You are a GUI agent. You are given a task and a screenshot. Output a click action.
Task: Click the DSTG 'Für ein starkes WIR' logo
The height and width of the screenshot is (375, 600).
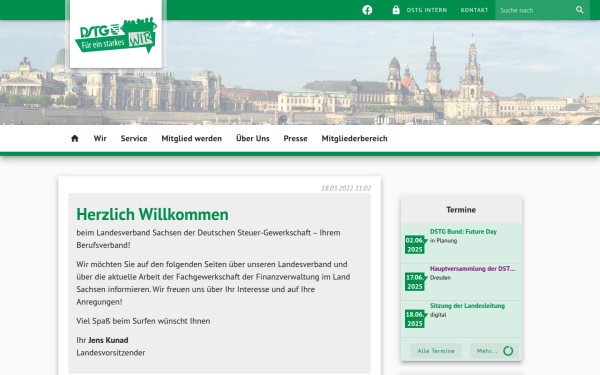pos(116,34)
